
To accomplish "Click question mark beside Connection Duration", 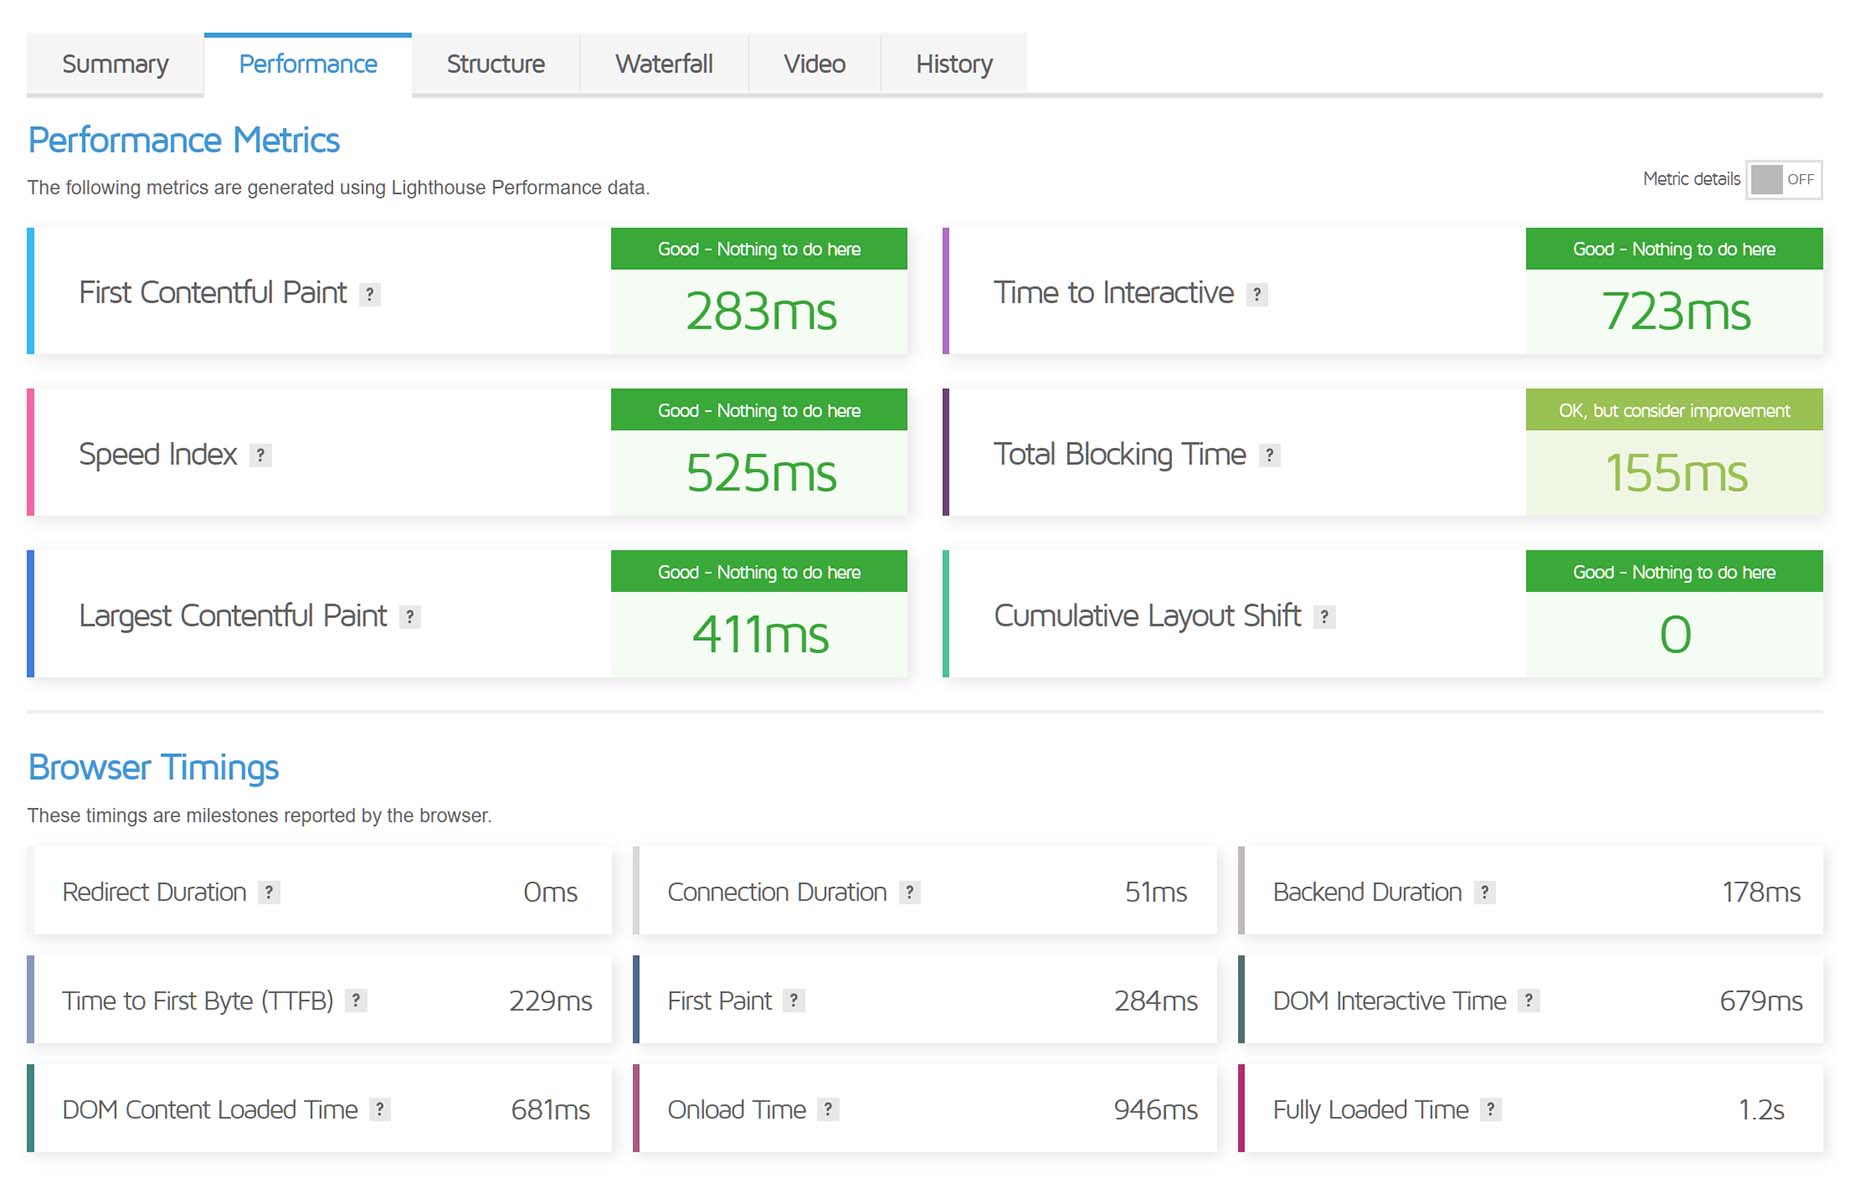I will [x=909, y=892].
